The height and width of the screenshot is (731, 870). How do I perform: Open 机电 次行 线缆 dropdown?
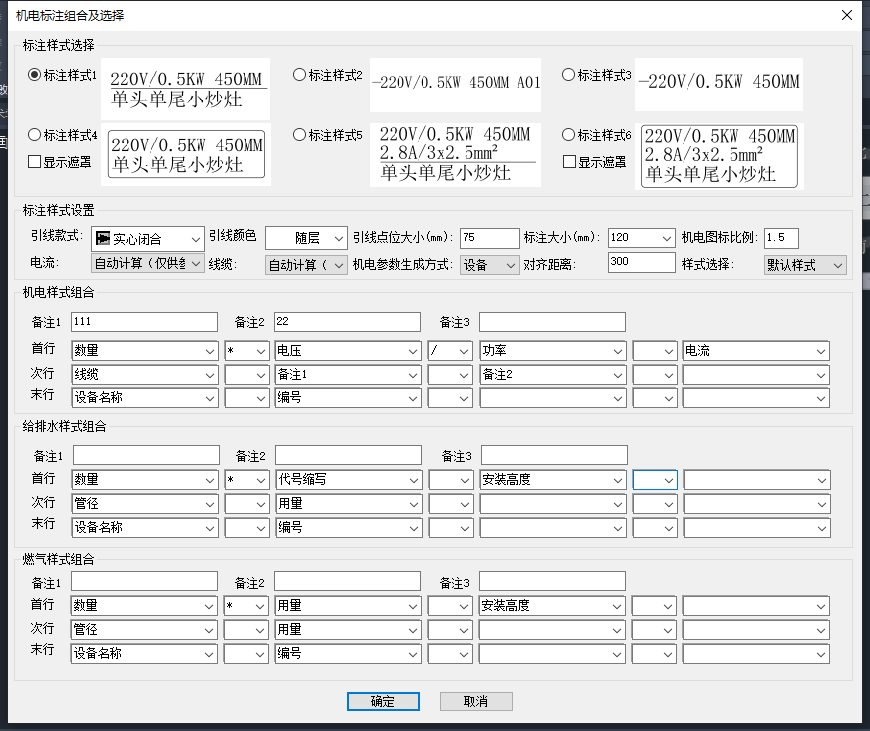pyautogui.click(x=144, y=375)
